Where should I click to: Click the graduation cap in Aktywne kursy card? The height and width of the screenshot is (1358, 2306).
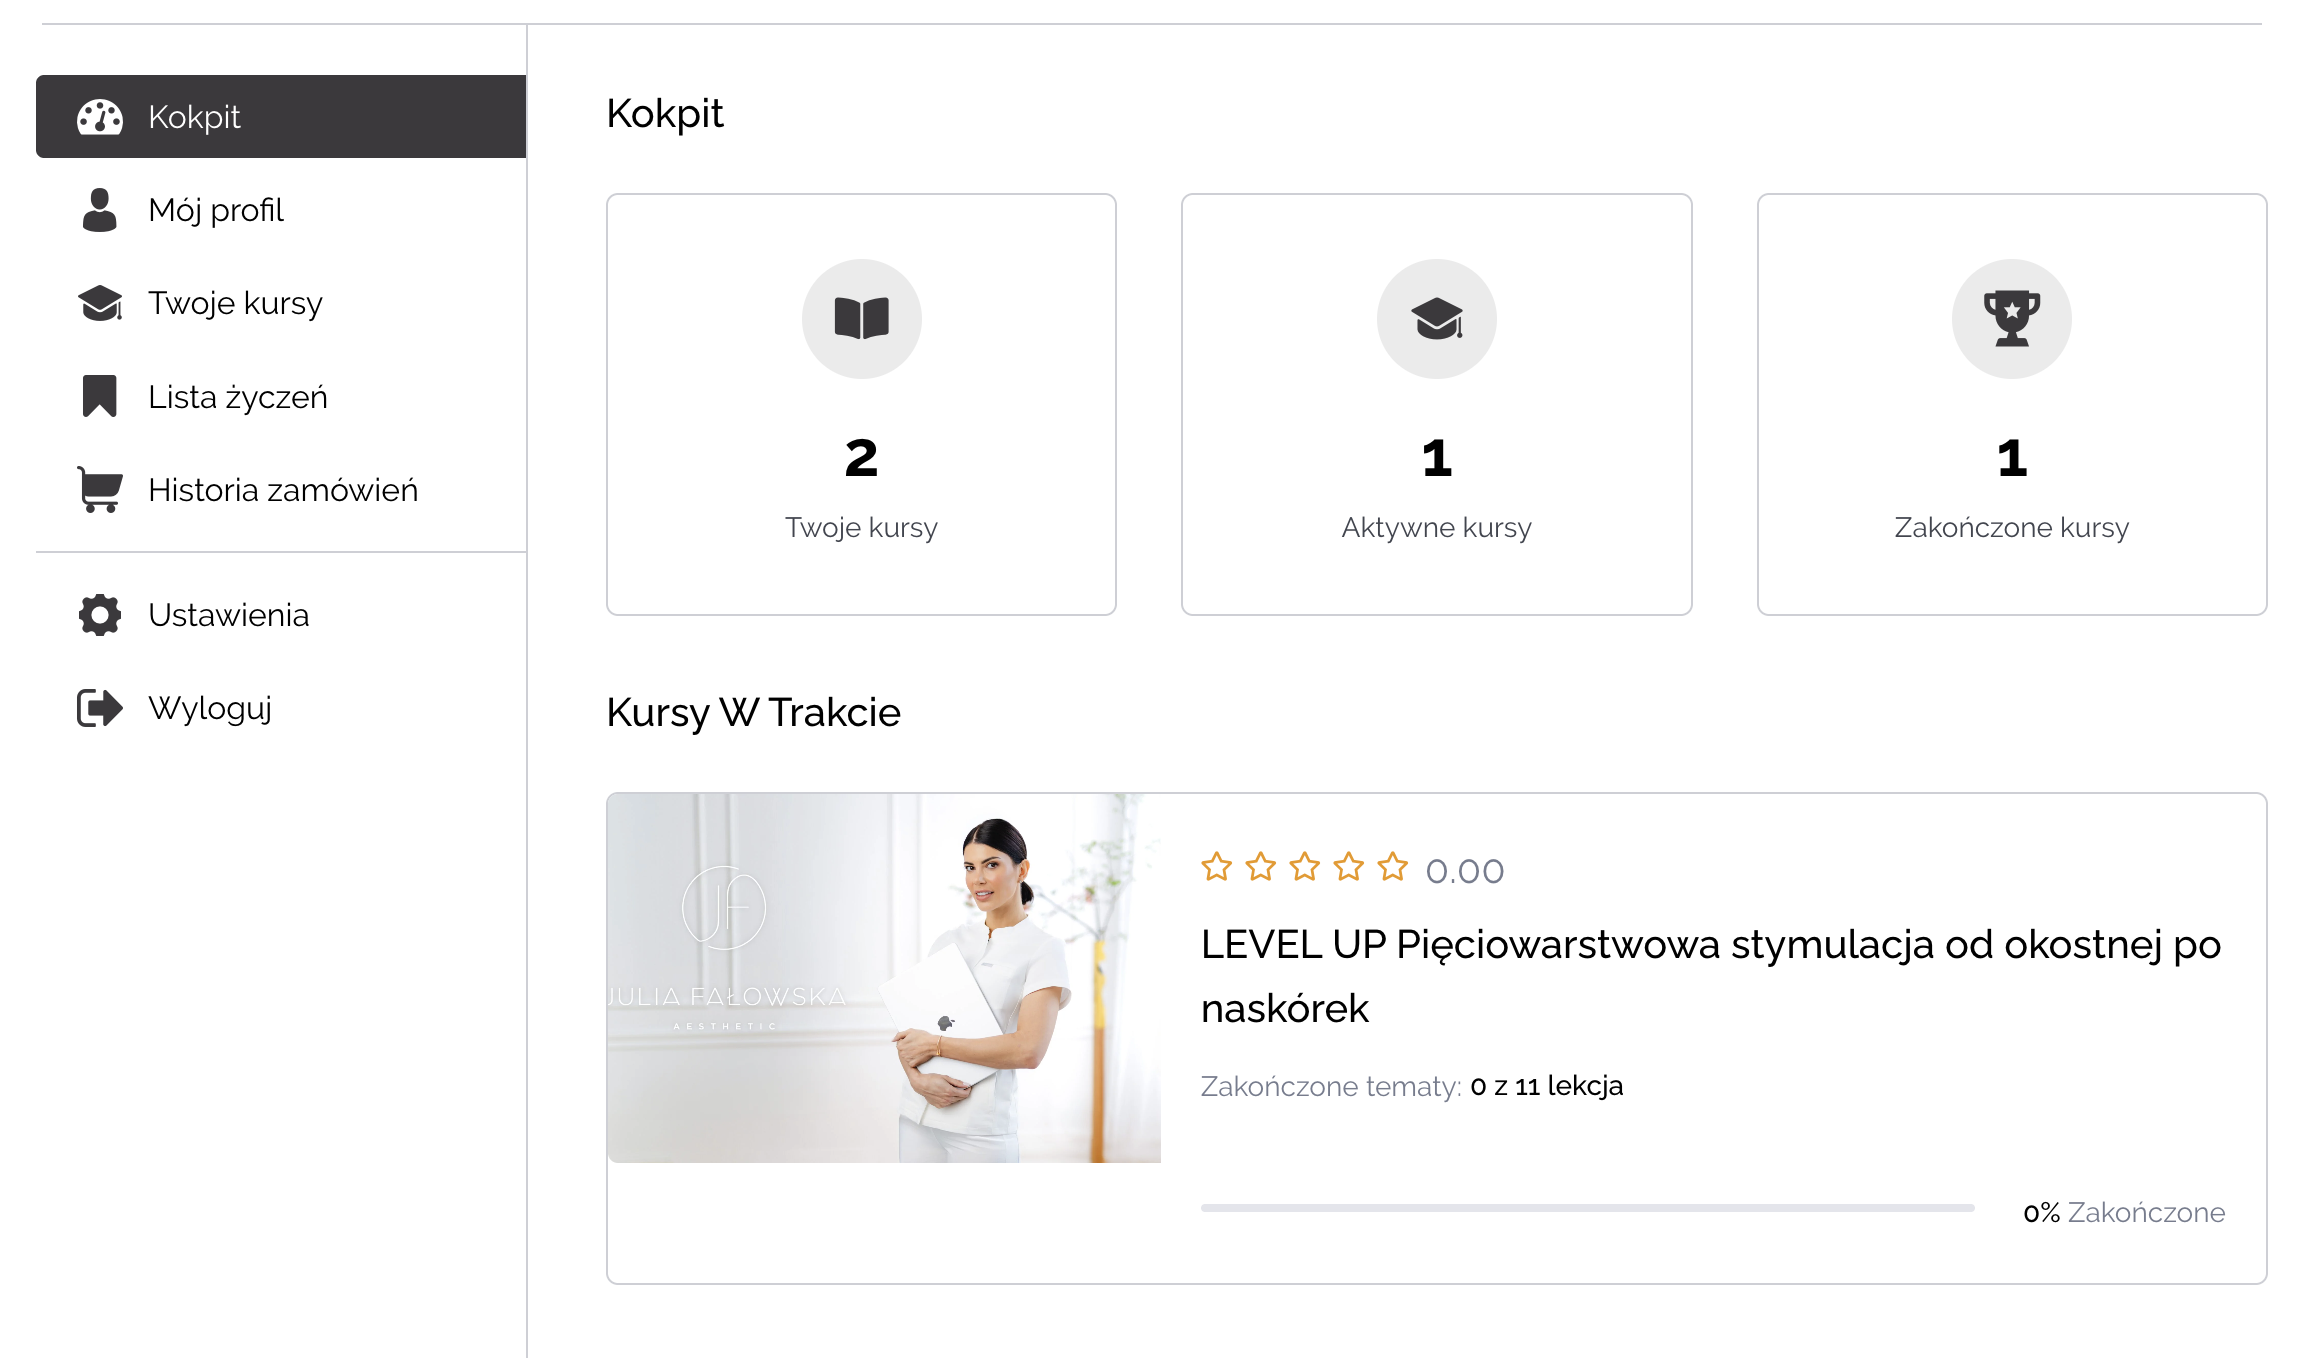pyautogui.click(x=1436, y=319)
